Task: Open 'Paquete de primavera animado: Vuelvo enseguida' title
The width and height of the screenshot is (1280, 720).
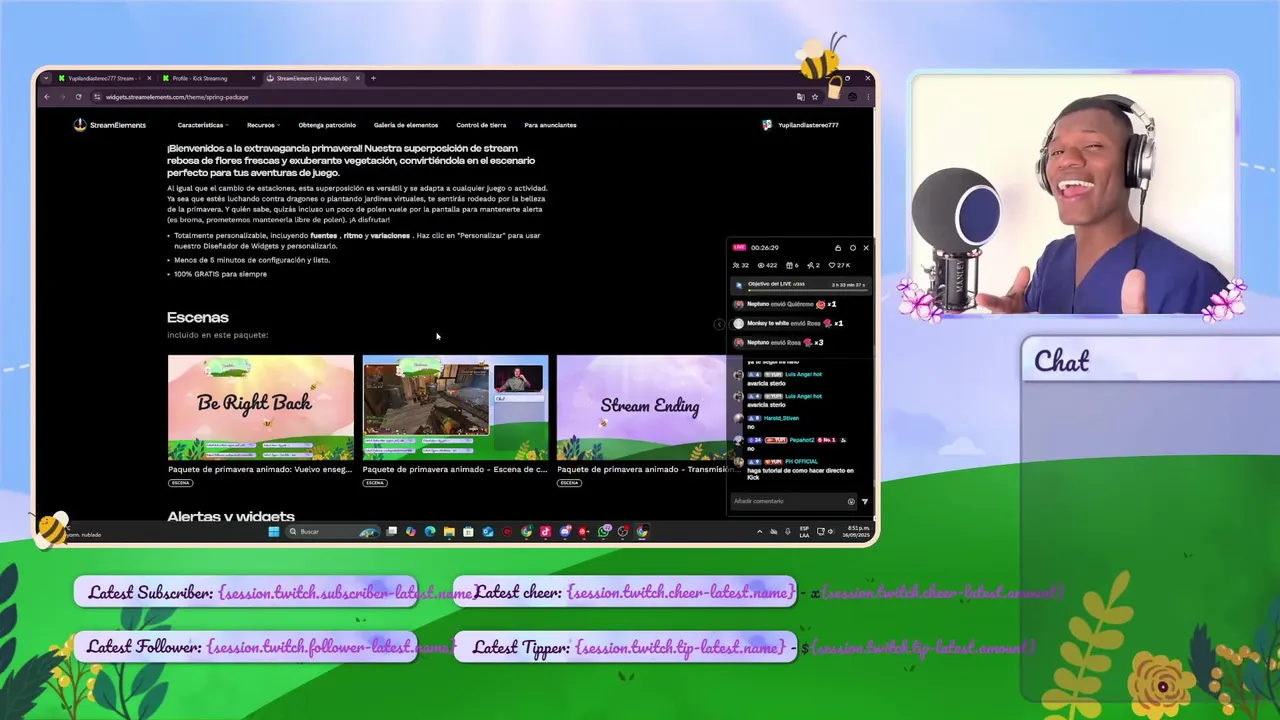Action: 260,469
